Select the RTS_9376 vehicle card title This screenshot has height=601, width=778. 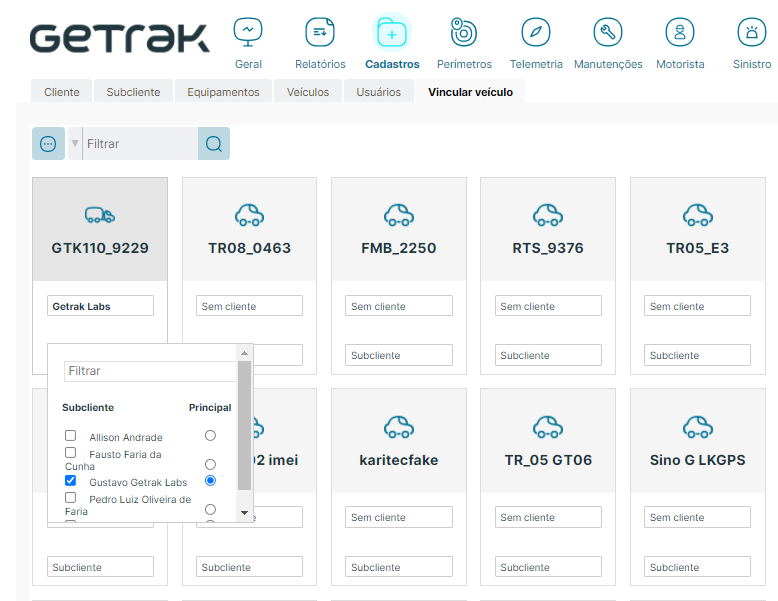click(x=548, y=248)
